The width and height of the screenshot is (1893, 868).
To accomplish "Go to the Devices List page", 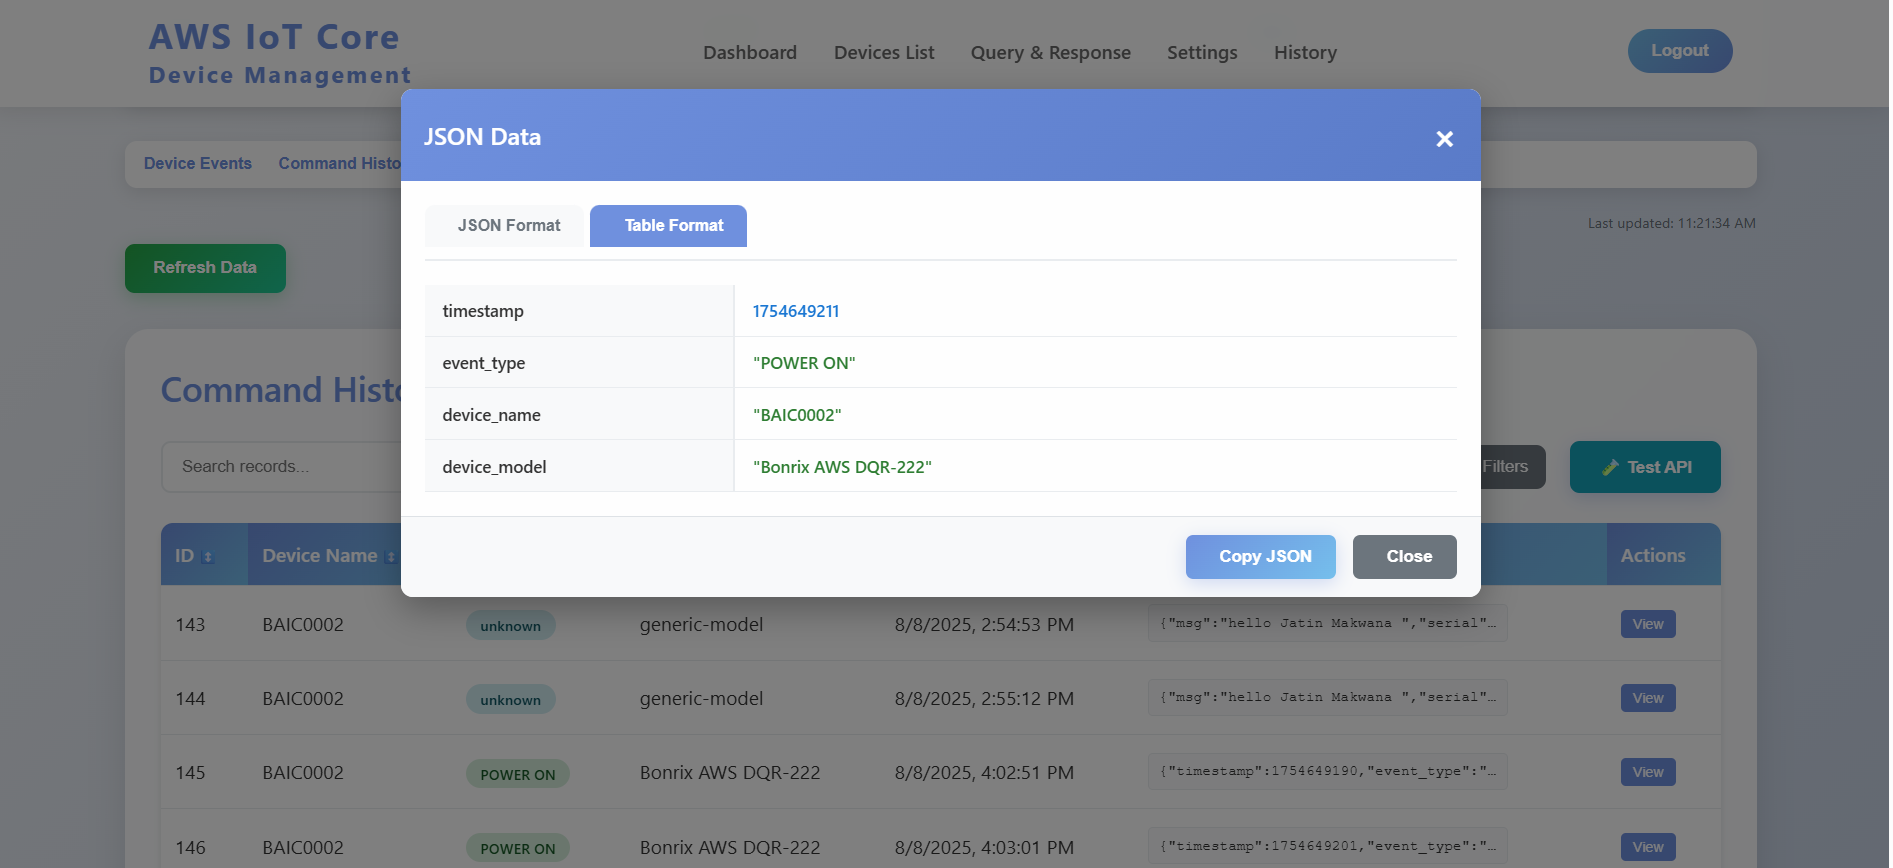I will pyautogui.click(x=883, y=53).
